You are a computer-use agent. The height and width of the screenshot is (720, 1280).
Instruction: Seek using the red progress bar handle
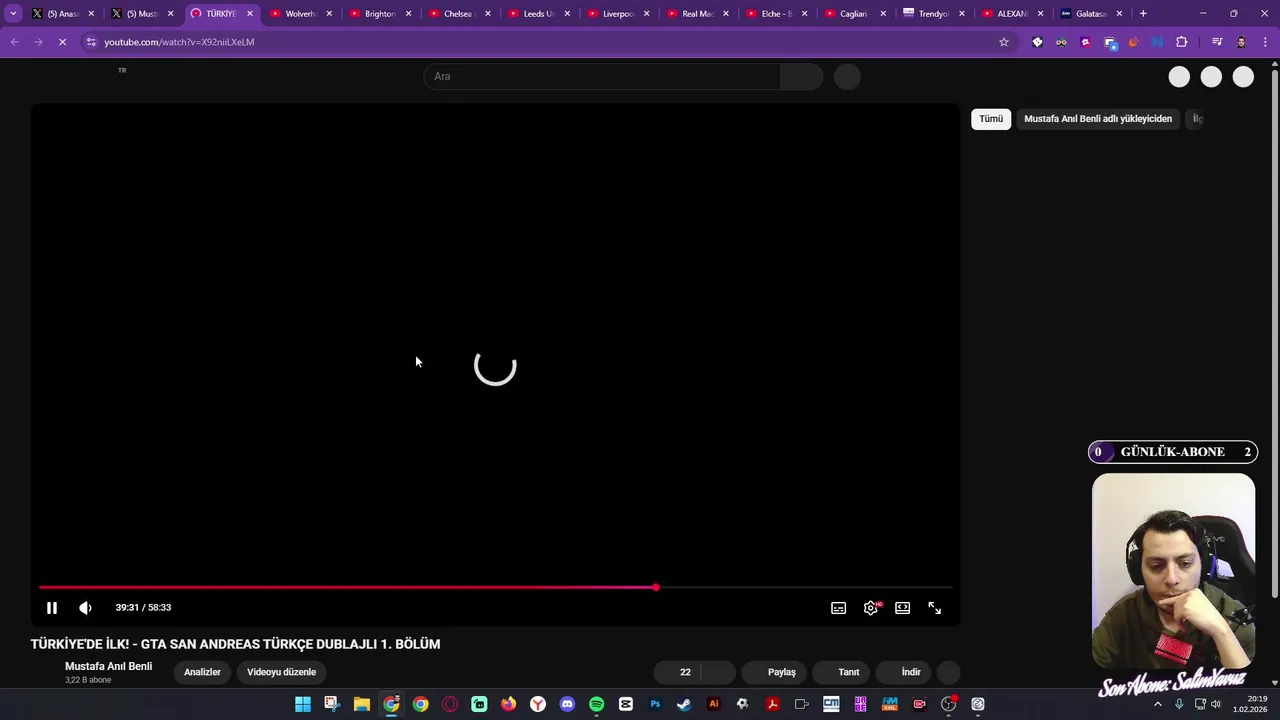[x=656, y=587]
